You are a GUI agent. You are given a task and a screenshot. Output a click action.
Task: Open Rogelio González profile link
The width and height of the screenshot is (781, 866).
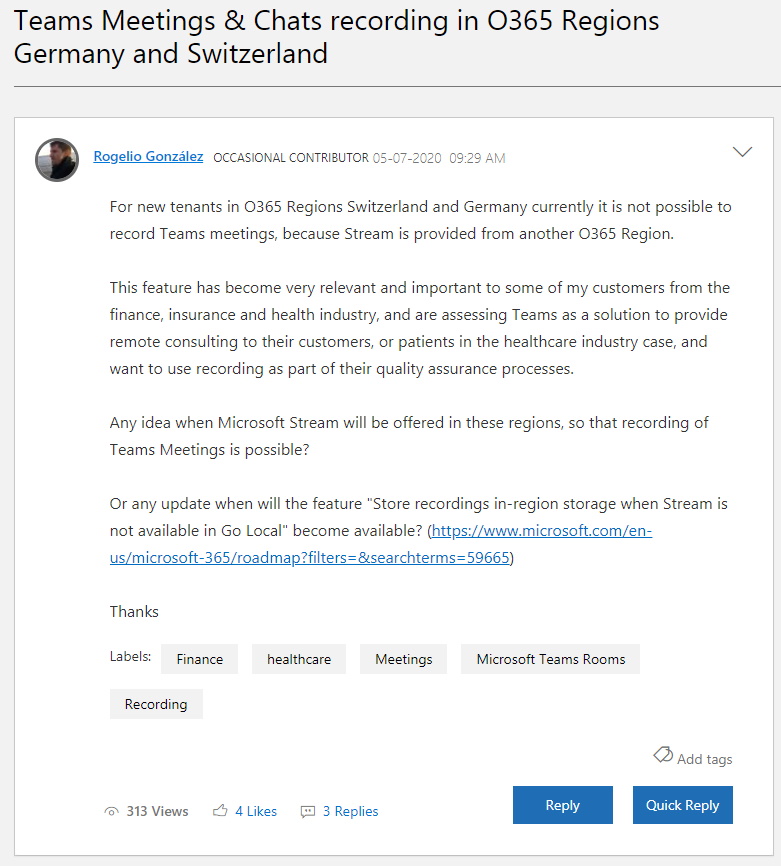[148, 157]
